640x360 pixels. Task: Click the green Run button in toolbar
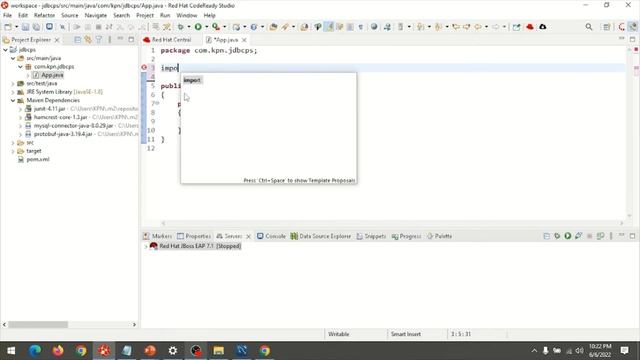pos(198,27)
